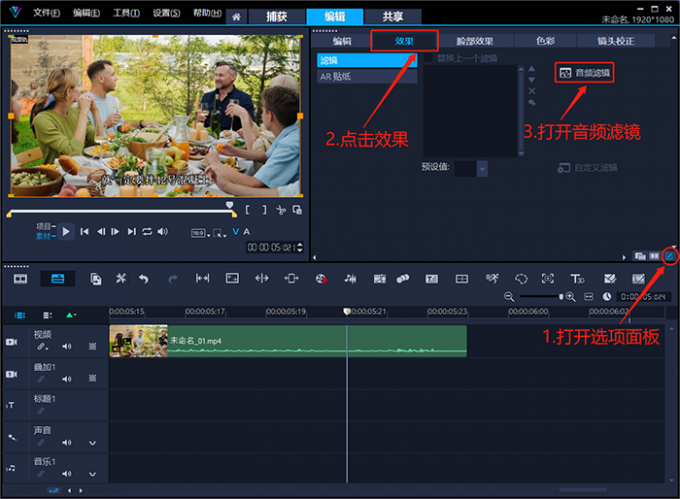Click the 音频滤镜 button
680x499 pixels.
585,72
